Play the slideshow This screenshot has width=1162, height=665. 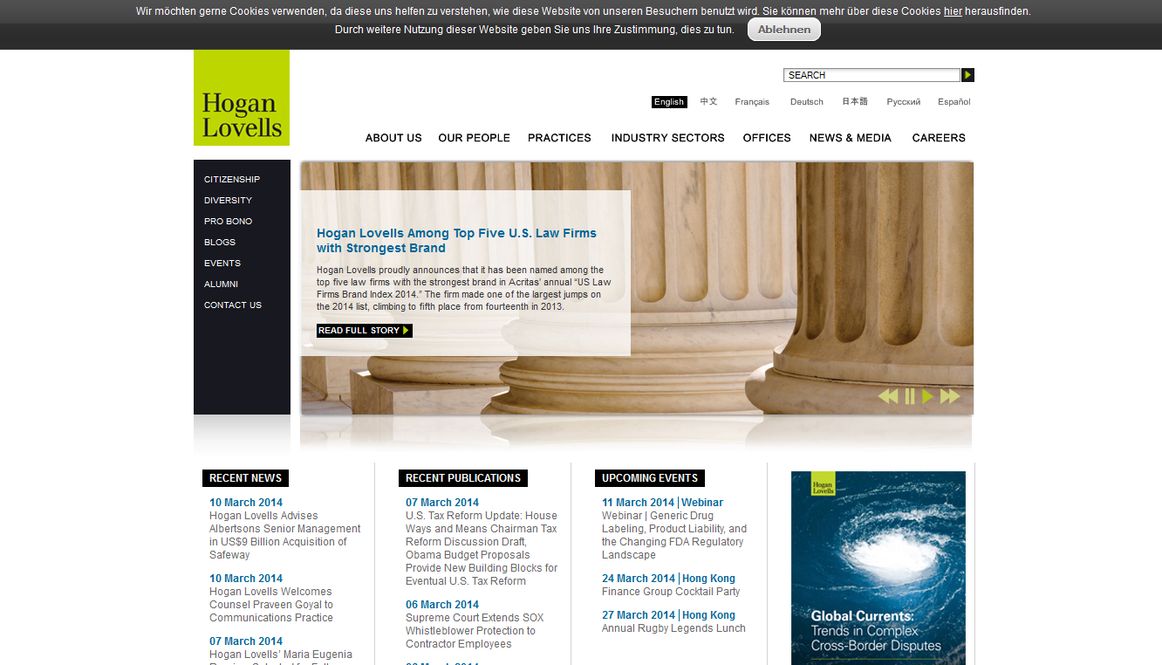(x=927, y=397)
